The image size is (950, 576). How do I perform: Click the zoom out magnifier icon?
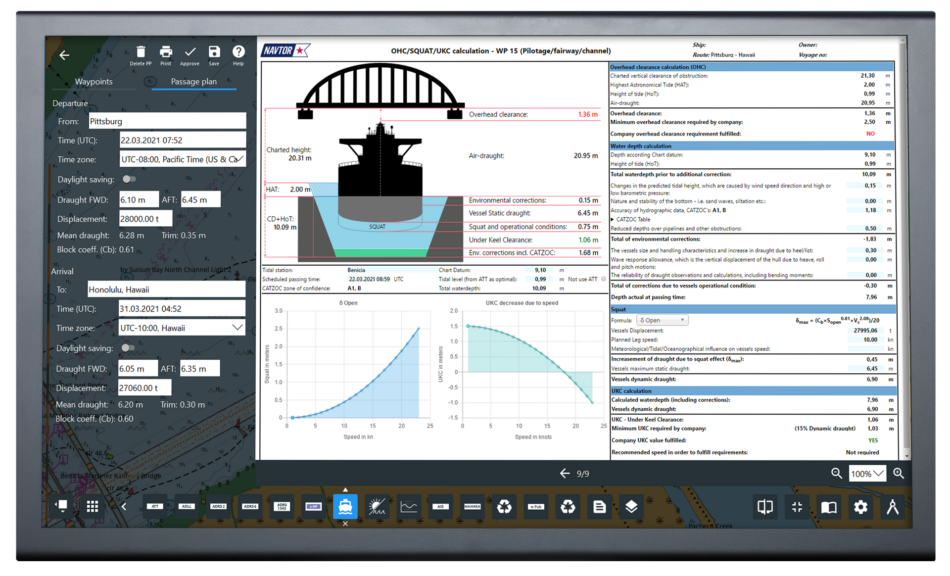pos(836,474)
